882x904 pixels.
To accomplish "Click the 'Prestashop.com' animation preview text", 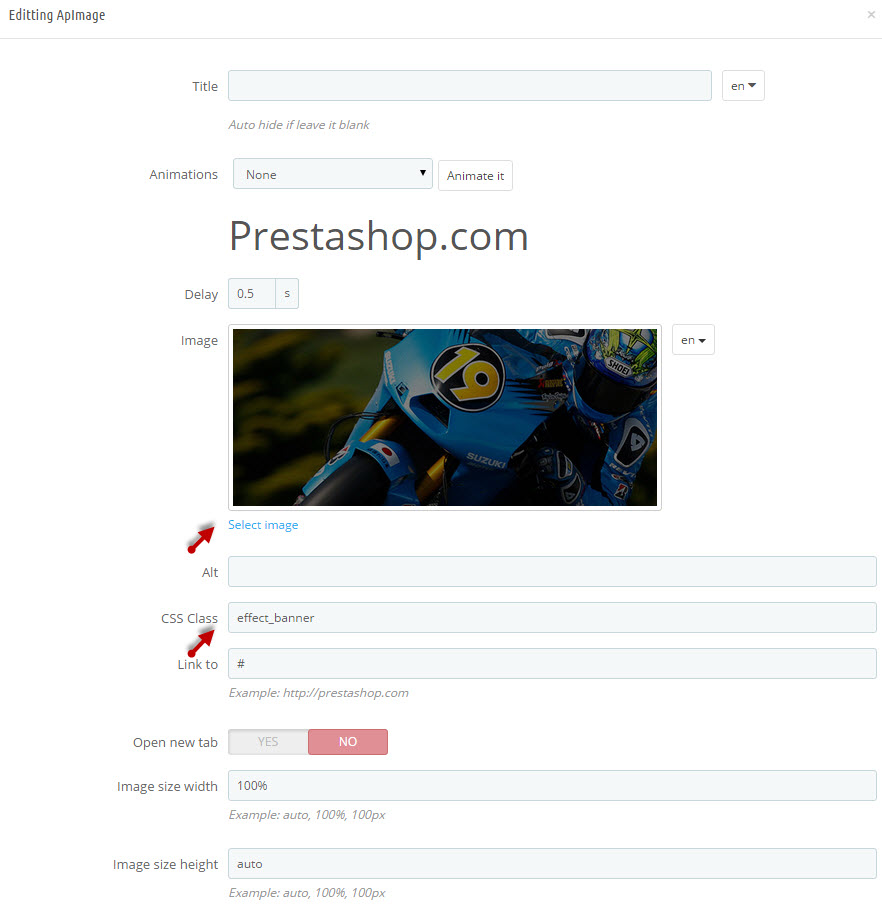I will click(379, 236).
